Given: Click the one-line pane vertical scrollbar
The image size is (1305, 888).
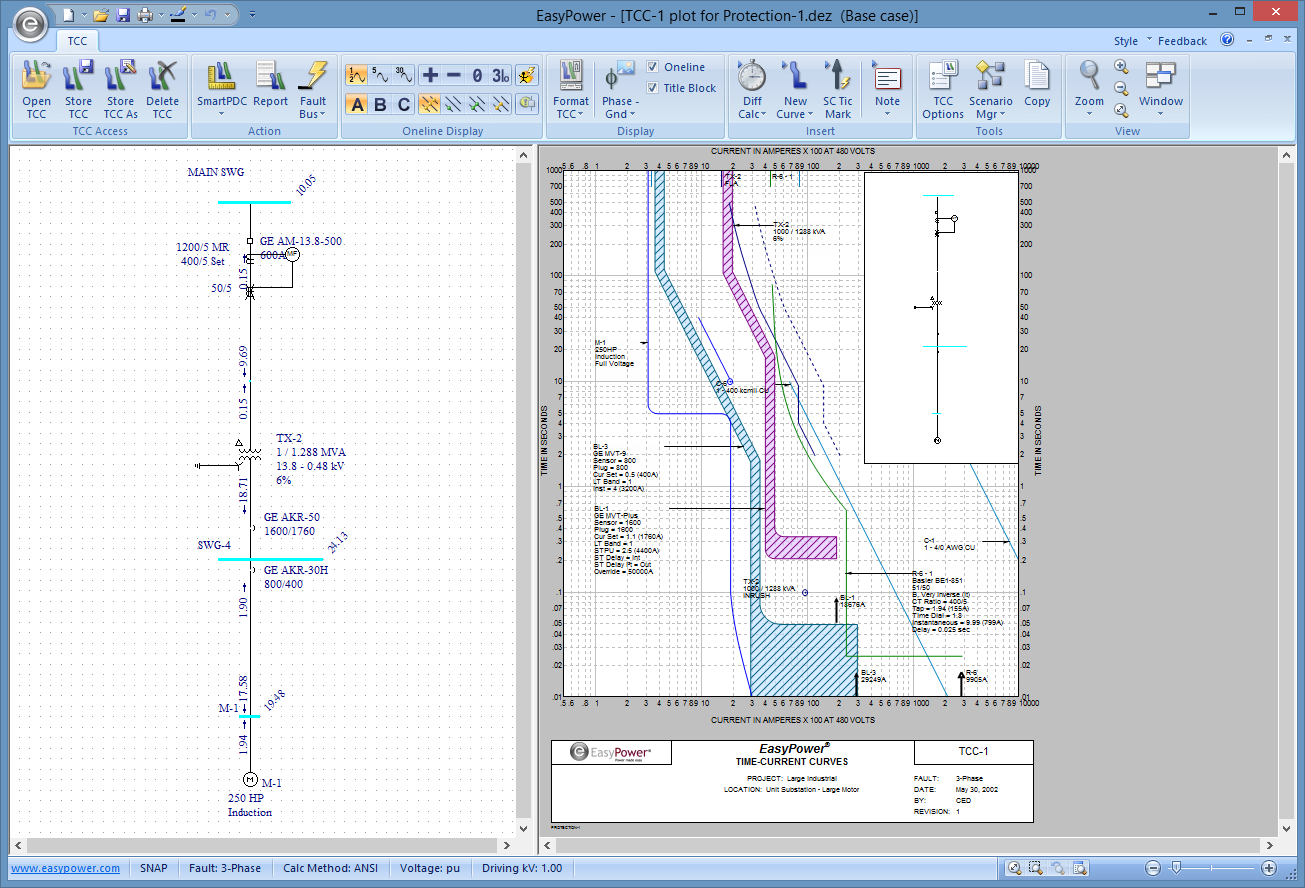Looking at the screenshot, I should (x=523, y=492).
